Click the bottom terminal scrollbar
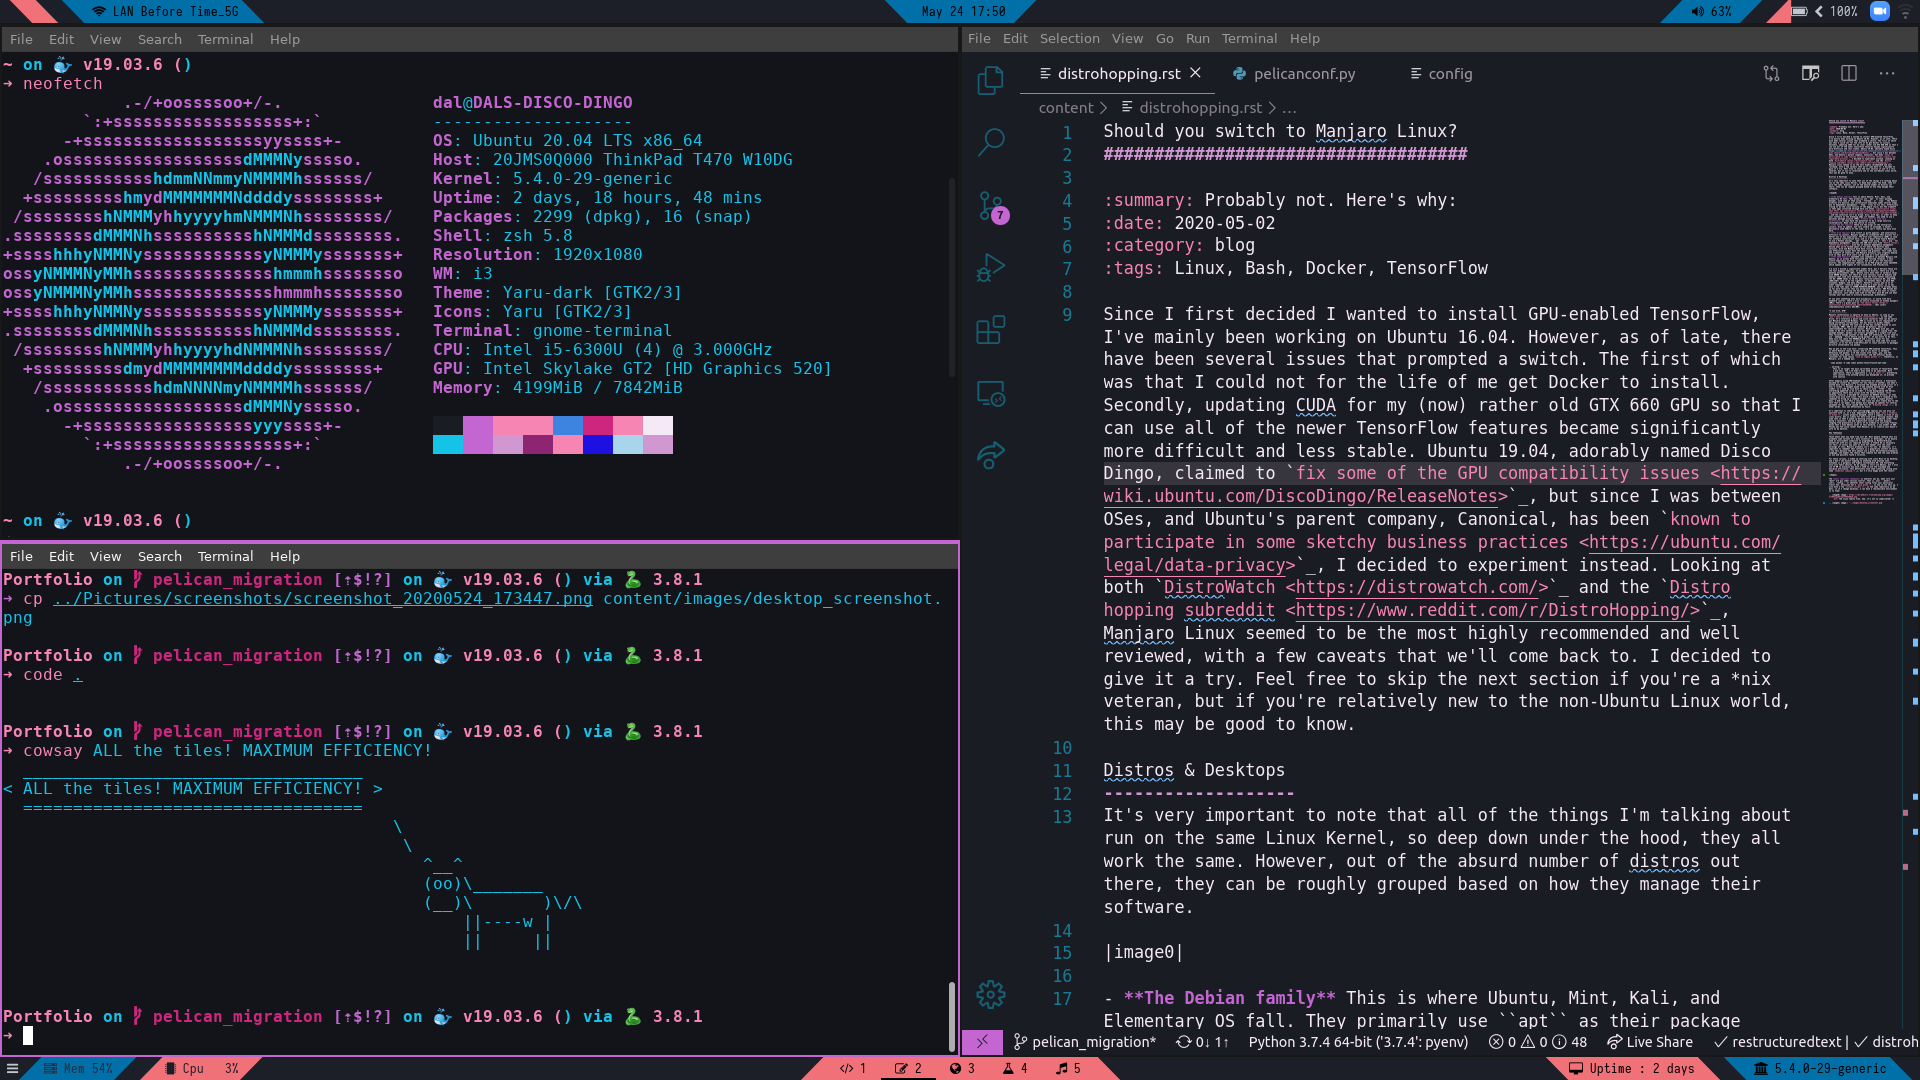This screenshot has width=1920, height=1080. [x=951, y=1016]
